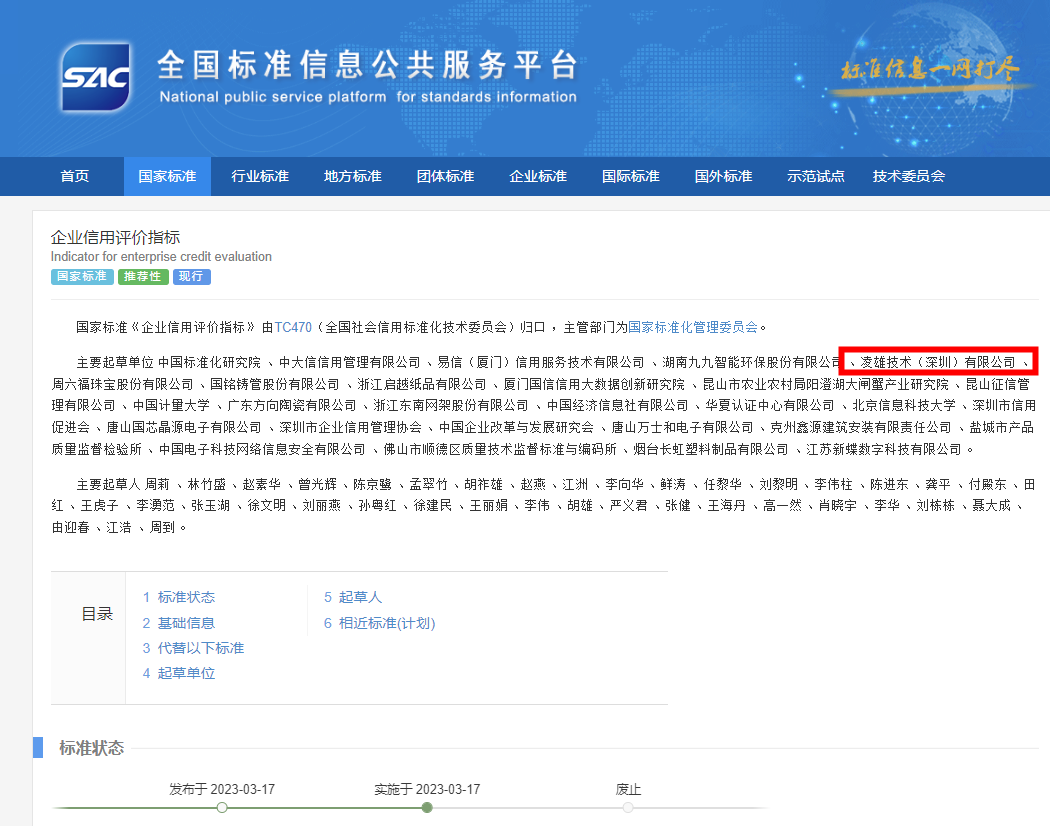Open the 国外标准 tab
Image resolution: width=1050 pixels, height=826 pixels.
click(723, 176)
